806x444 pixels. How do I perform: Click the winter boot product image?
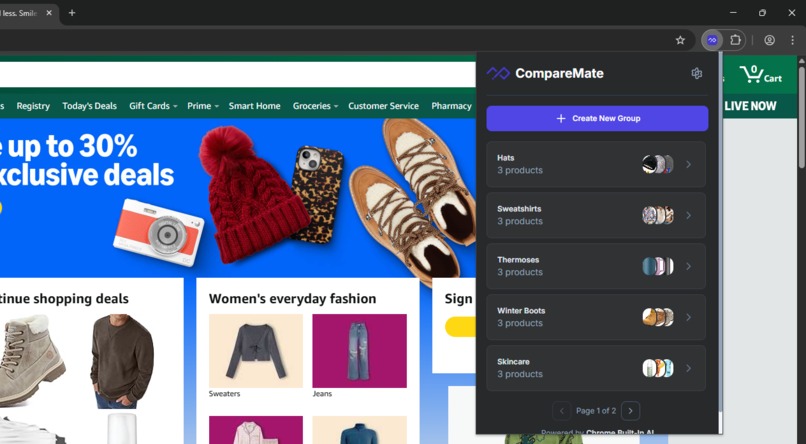pyautogui.click(x=32, y=360)
